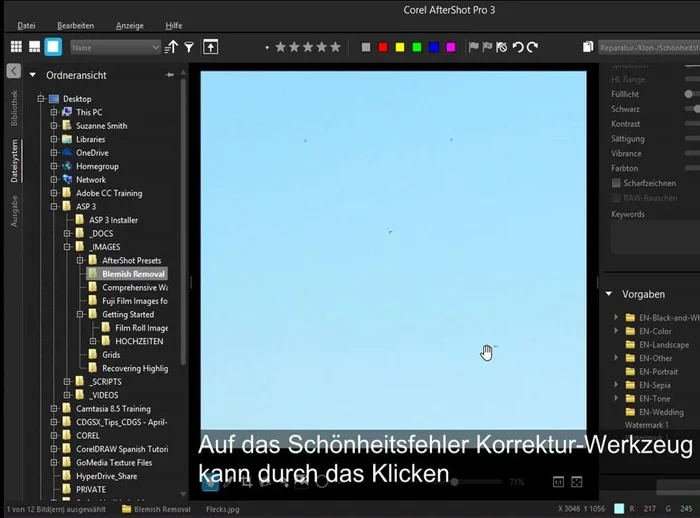
Task: Rotate image counterclockwise
Action: coord(518,47)
